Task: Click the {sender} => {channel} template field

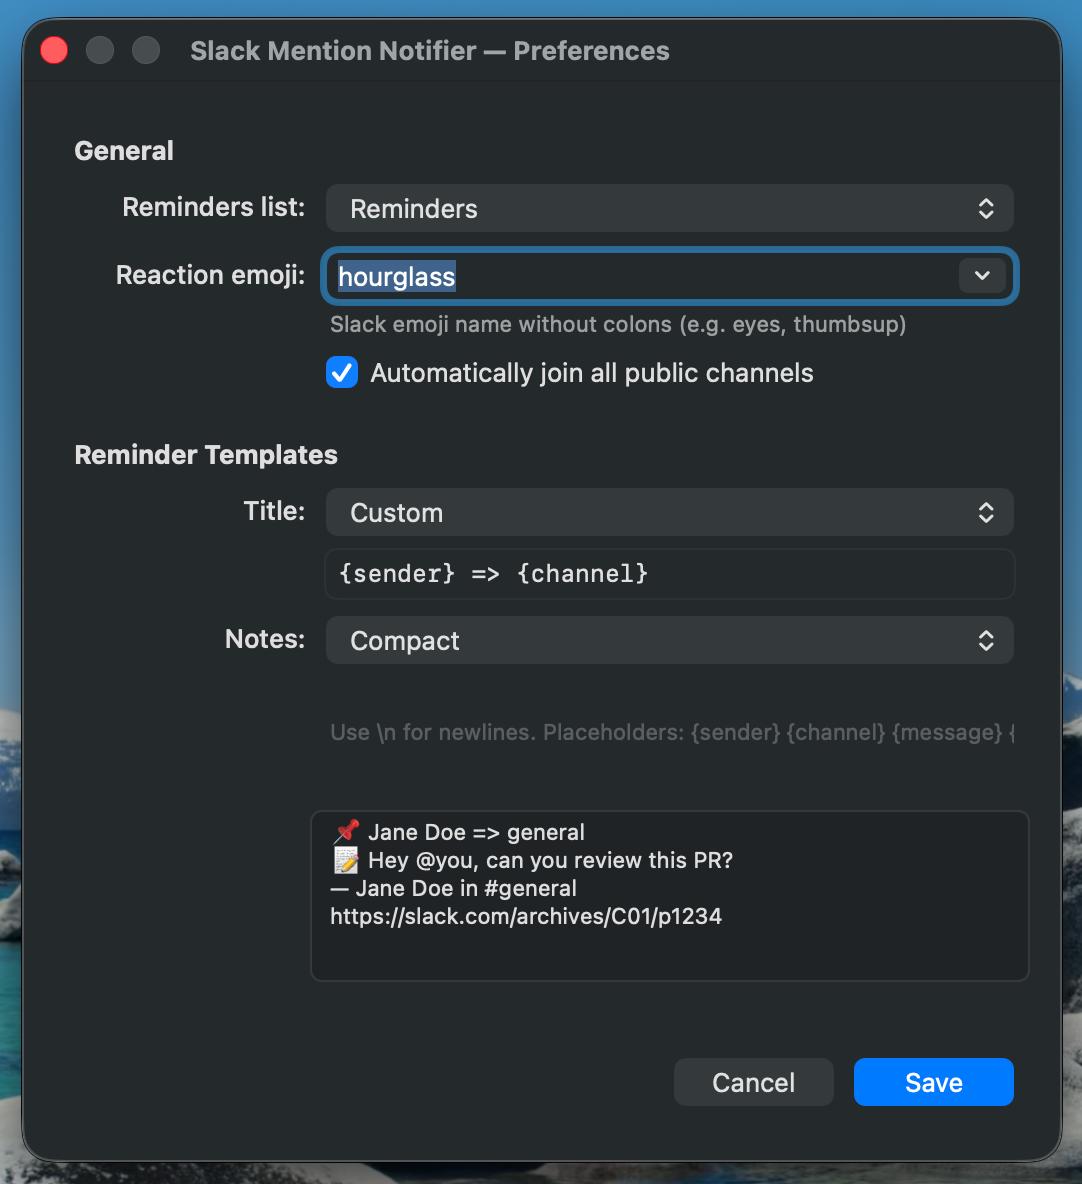Action: (670, 573)
